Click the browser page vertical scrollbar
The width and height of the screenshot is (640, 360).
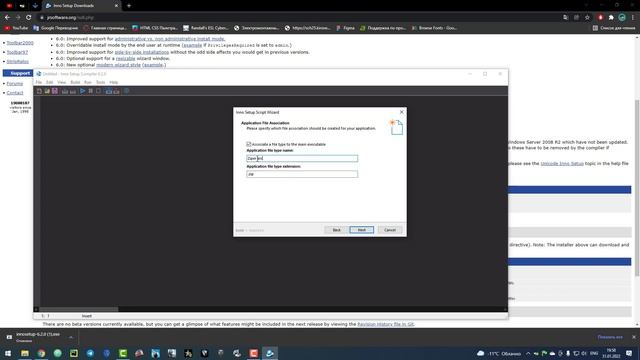click(637, 188)
